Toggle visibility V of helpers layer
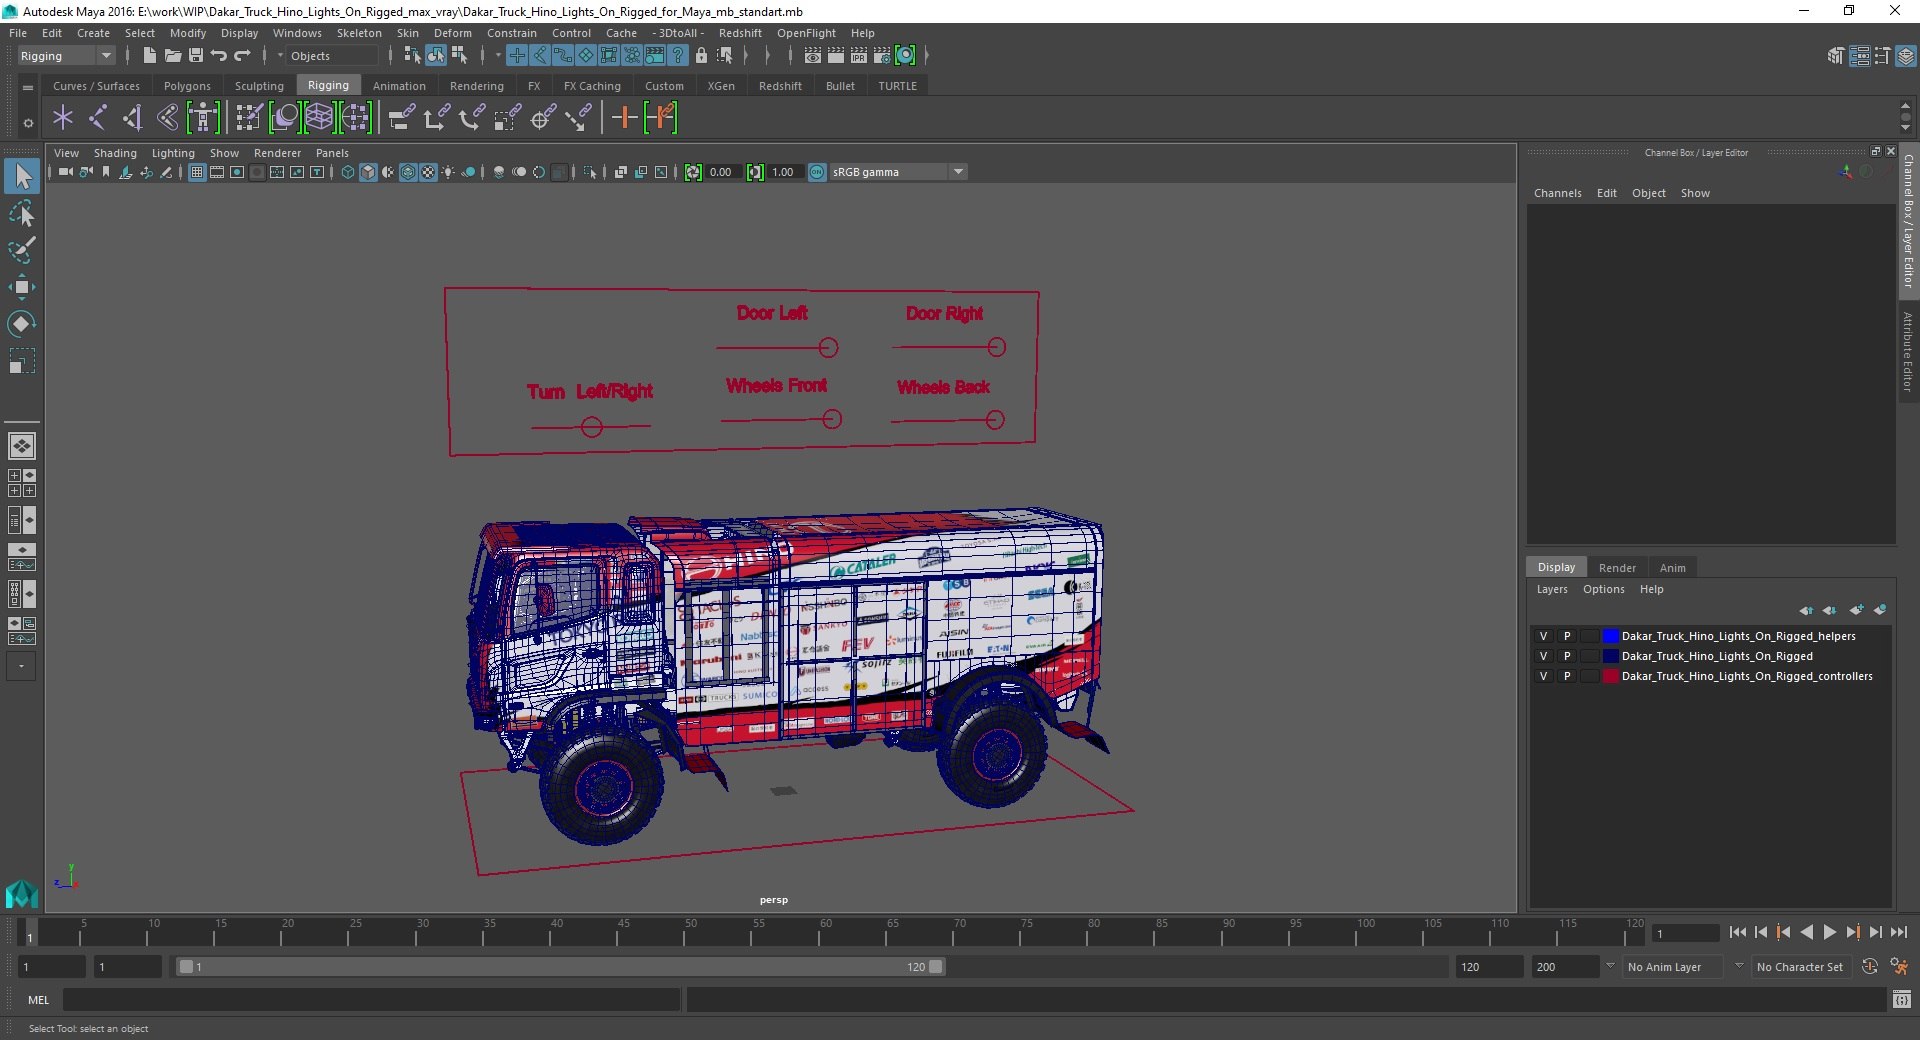 [1543, 636]
